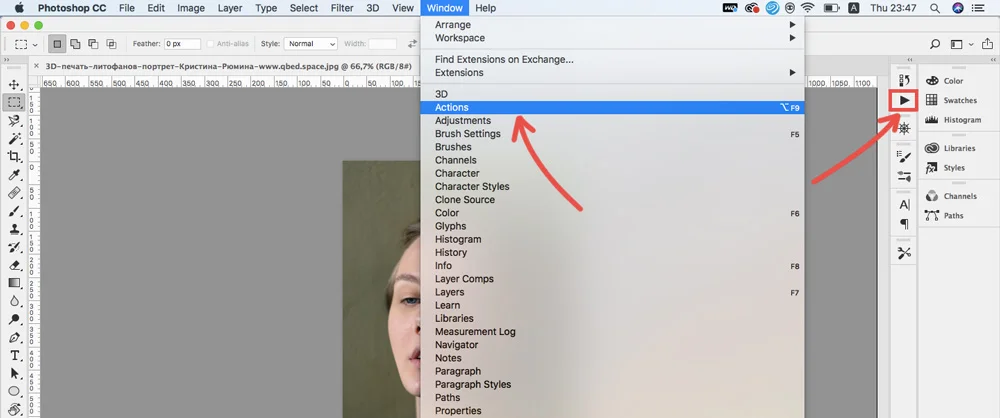Open the History panel icon
1000x418 pixels.
point(904,80)
